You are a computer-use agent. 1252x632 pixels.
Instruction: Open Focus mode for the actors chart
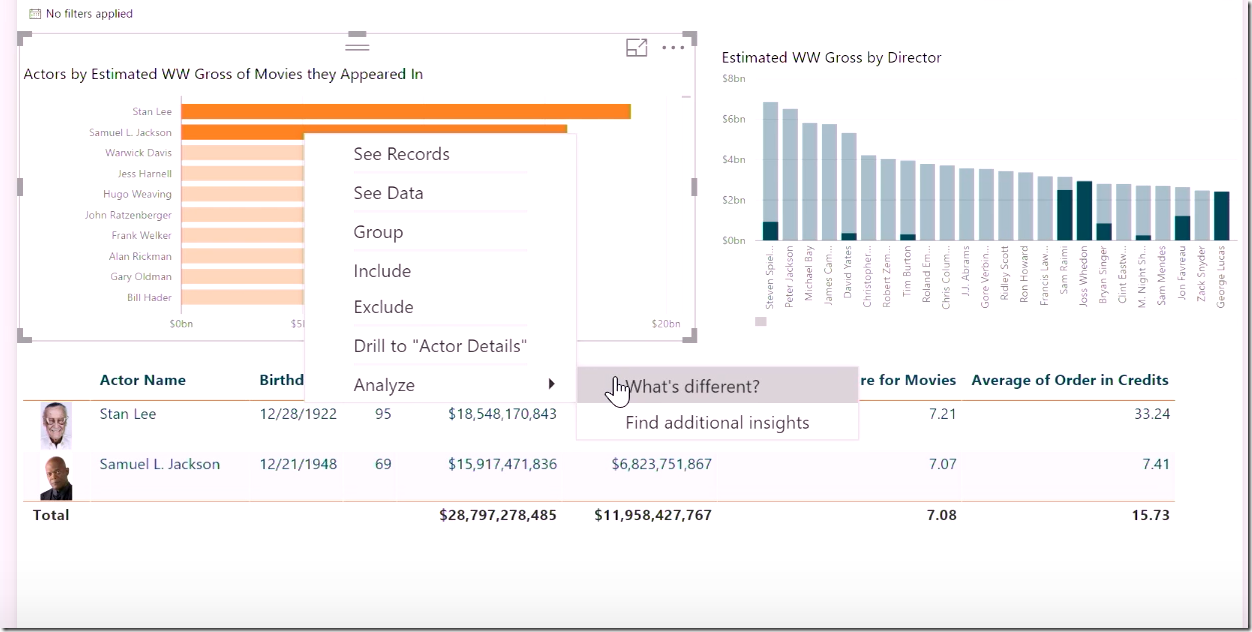coord(636,47)
